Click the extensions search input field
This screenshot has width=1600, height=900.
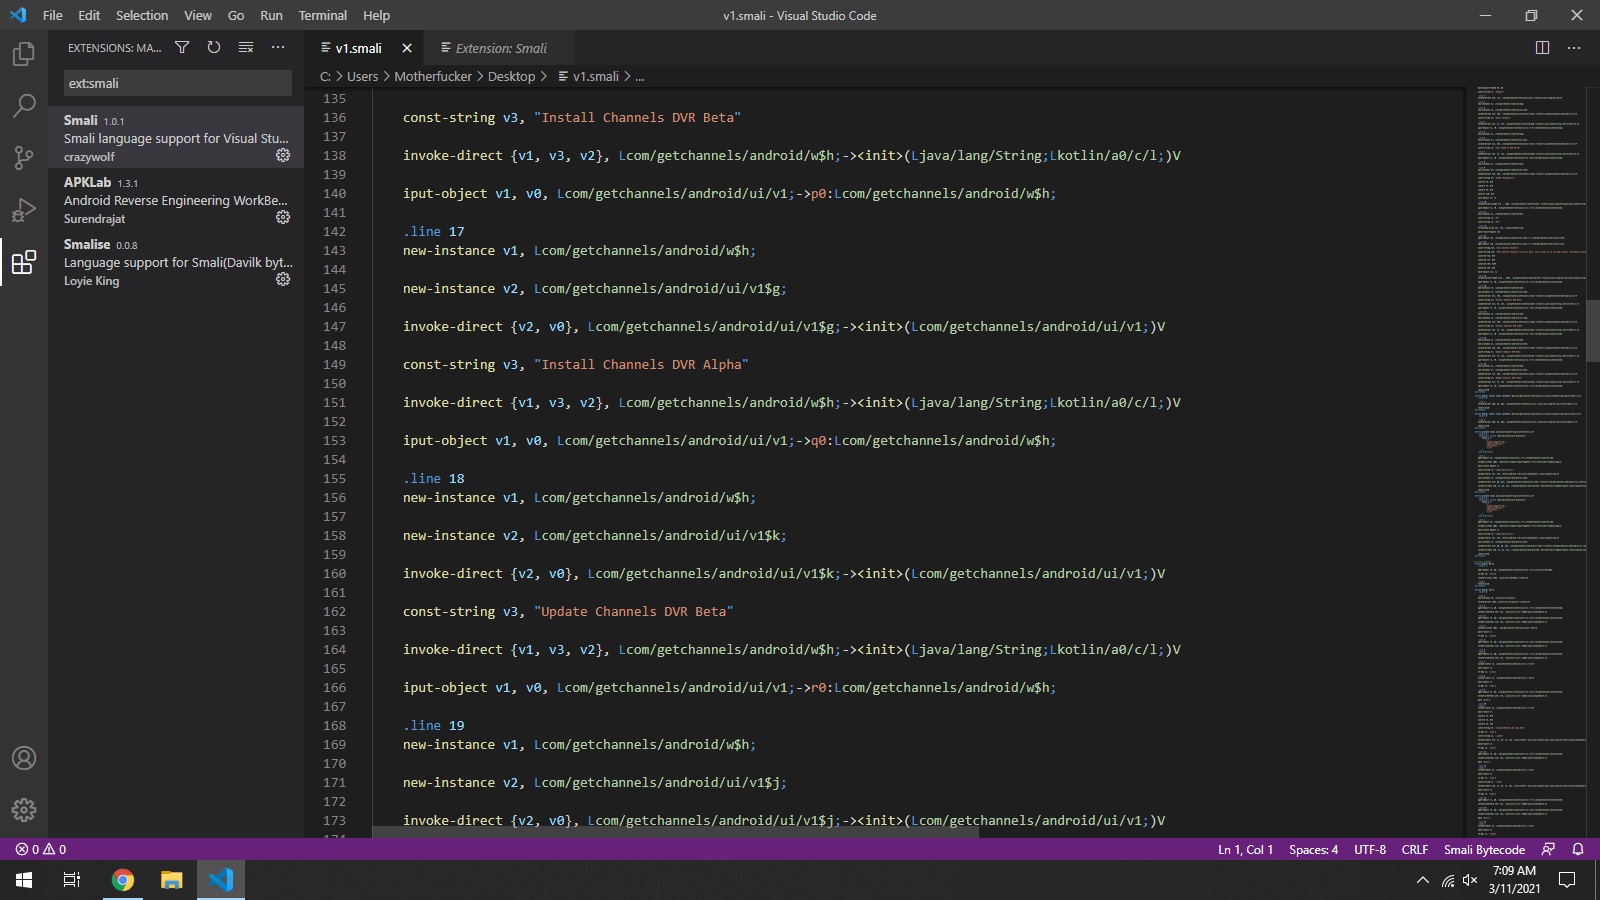coord(177,83)
